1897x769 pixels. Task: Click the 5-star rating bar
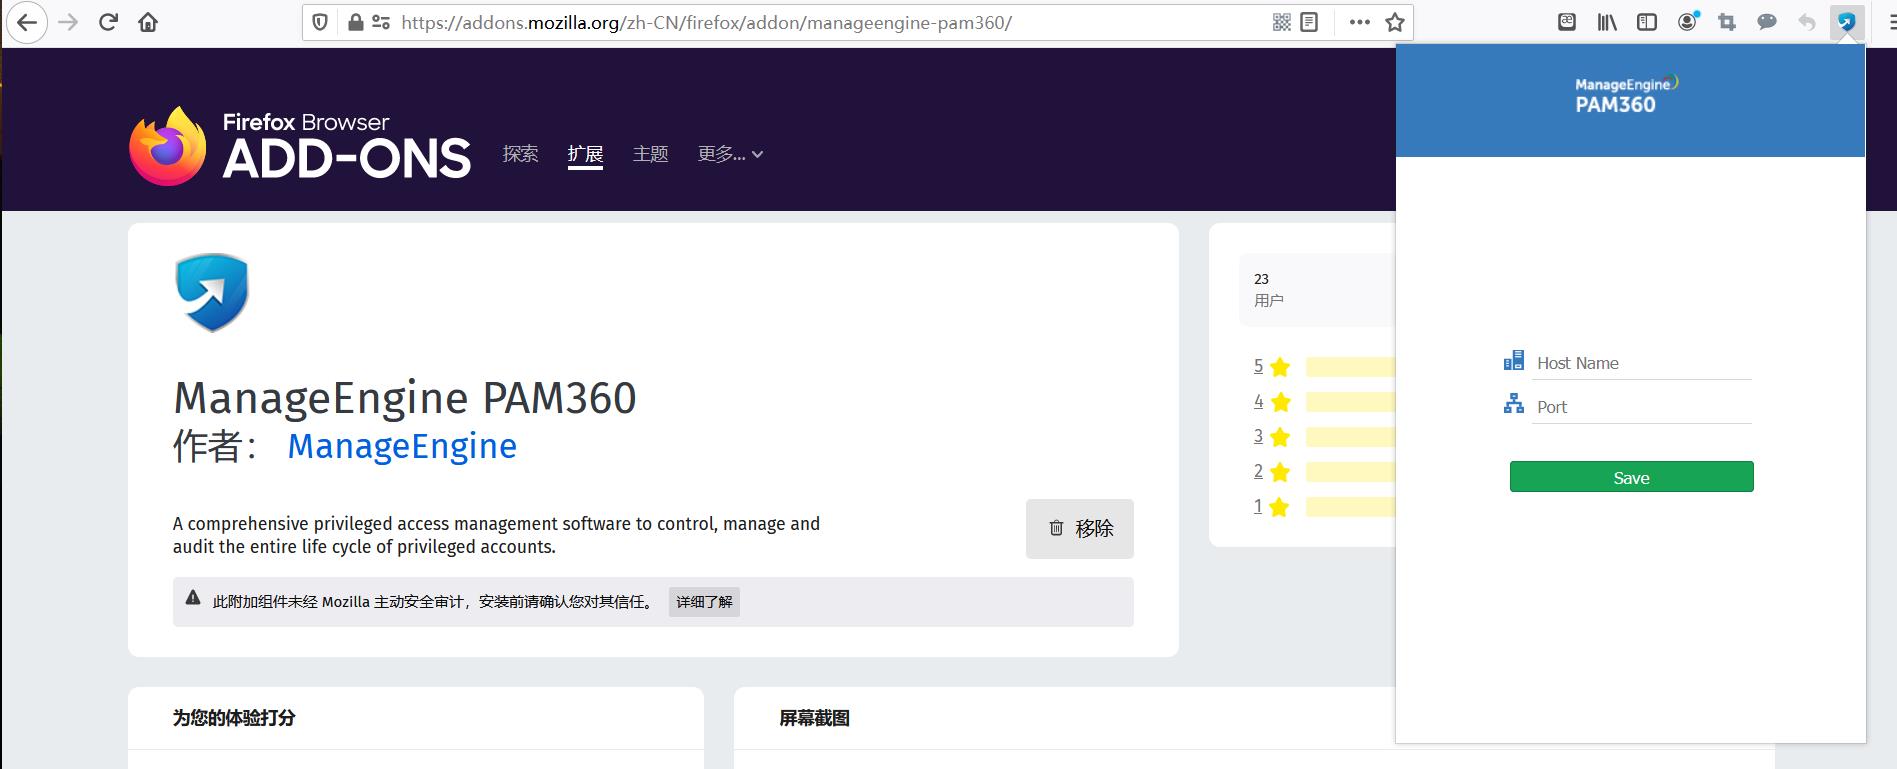[x=1350, y=366]
